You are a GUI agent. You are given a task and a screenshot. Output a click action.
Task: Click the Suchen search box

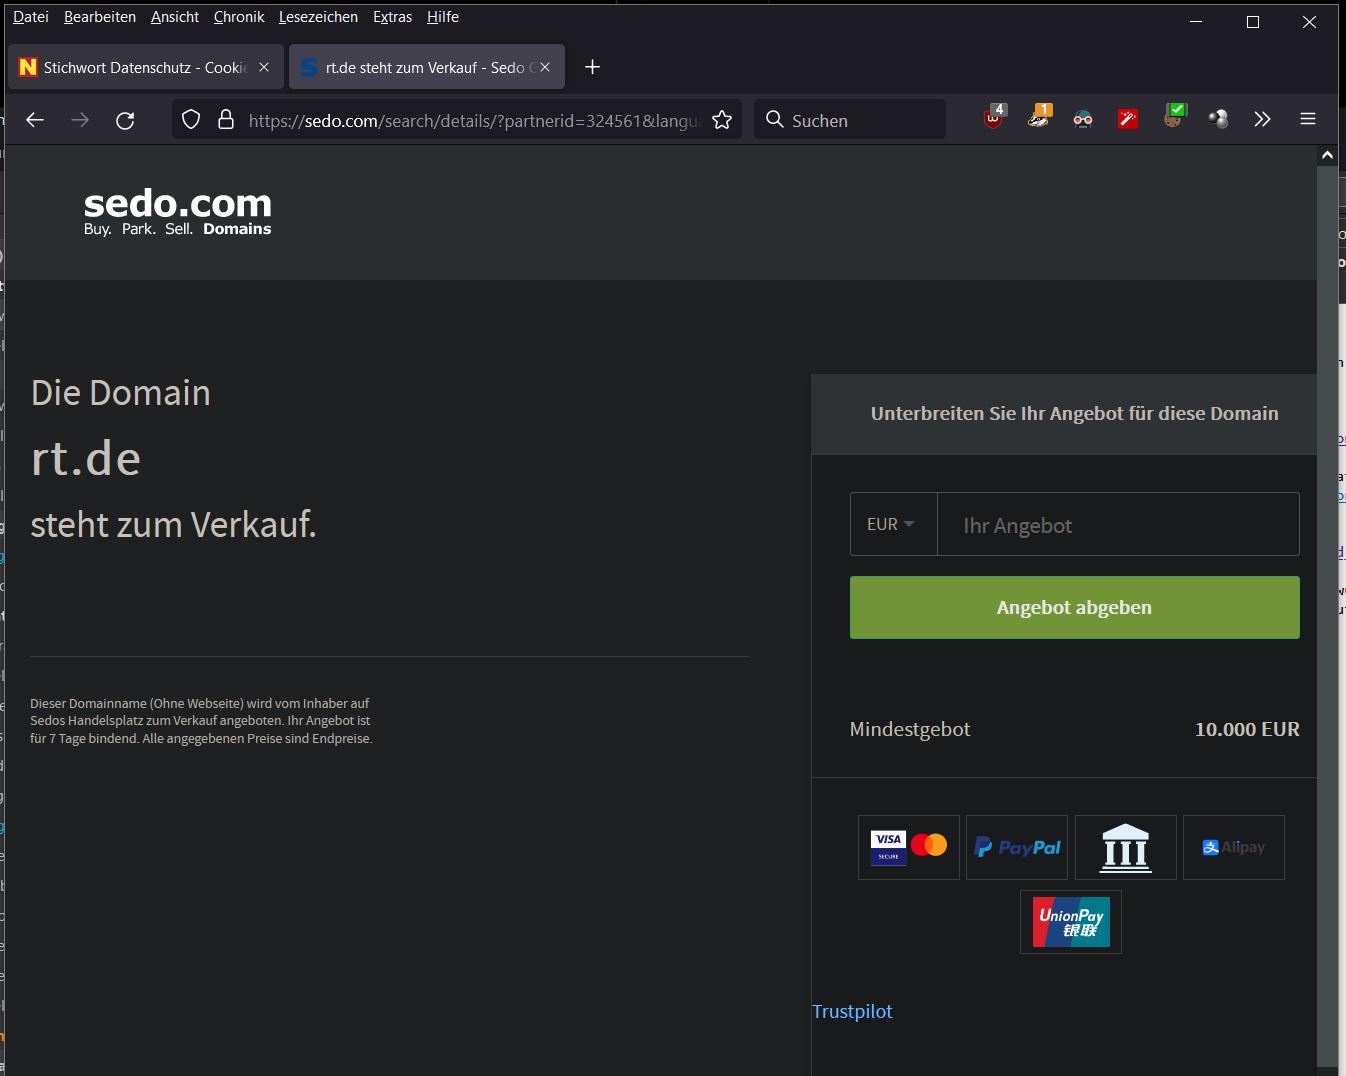[x=850, y=120]
